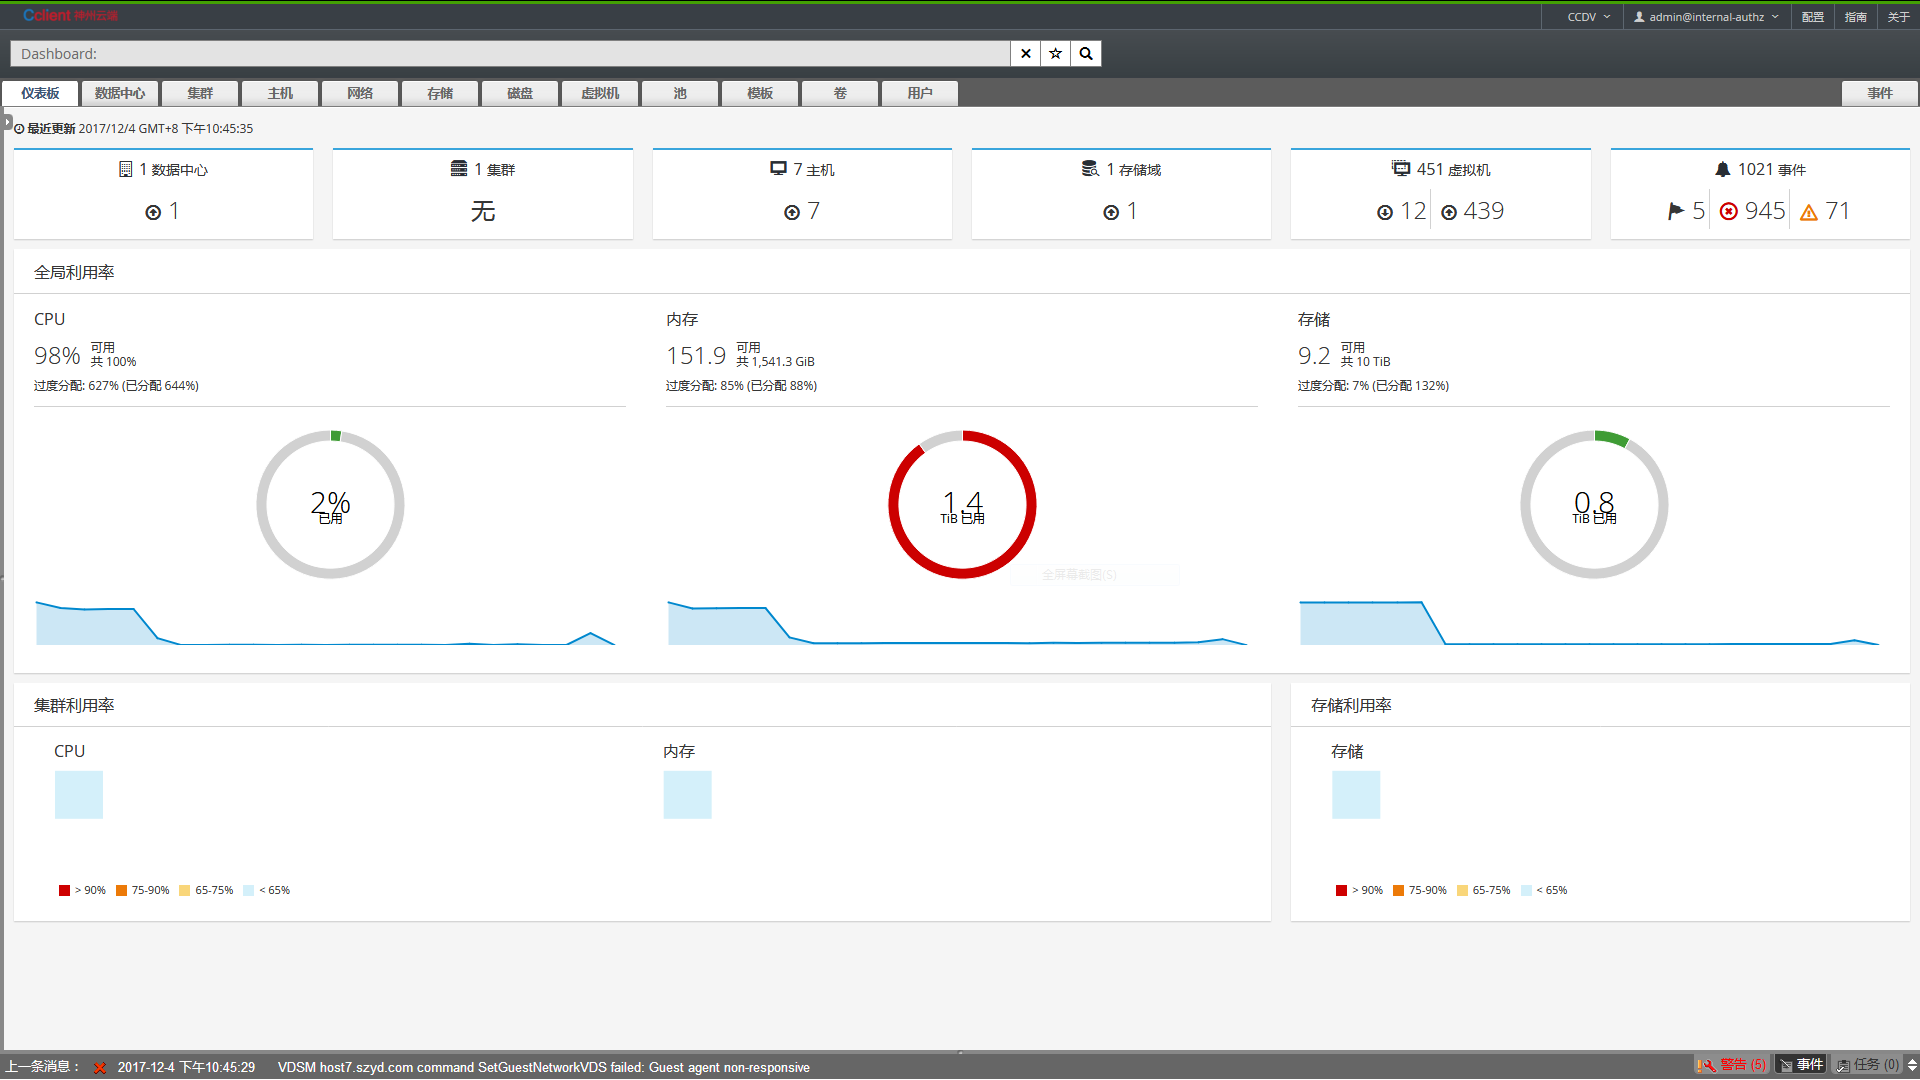The width and height of the screenshot is (1920, 1080).
Task: Open the admin@internal-authz user dropdown
Action: tap(1706, 17)
